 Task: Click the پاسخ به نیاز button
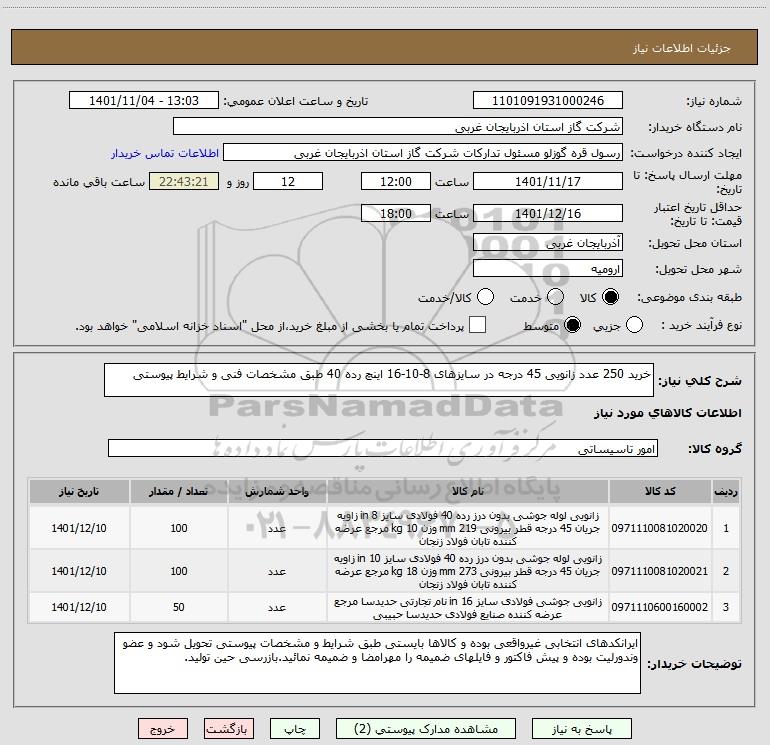pyautogui.click(x=582, y=729)
